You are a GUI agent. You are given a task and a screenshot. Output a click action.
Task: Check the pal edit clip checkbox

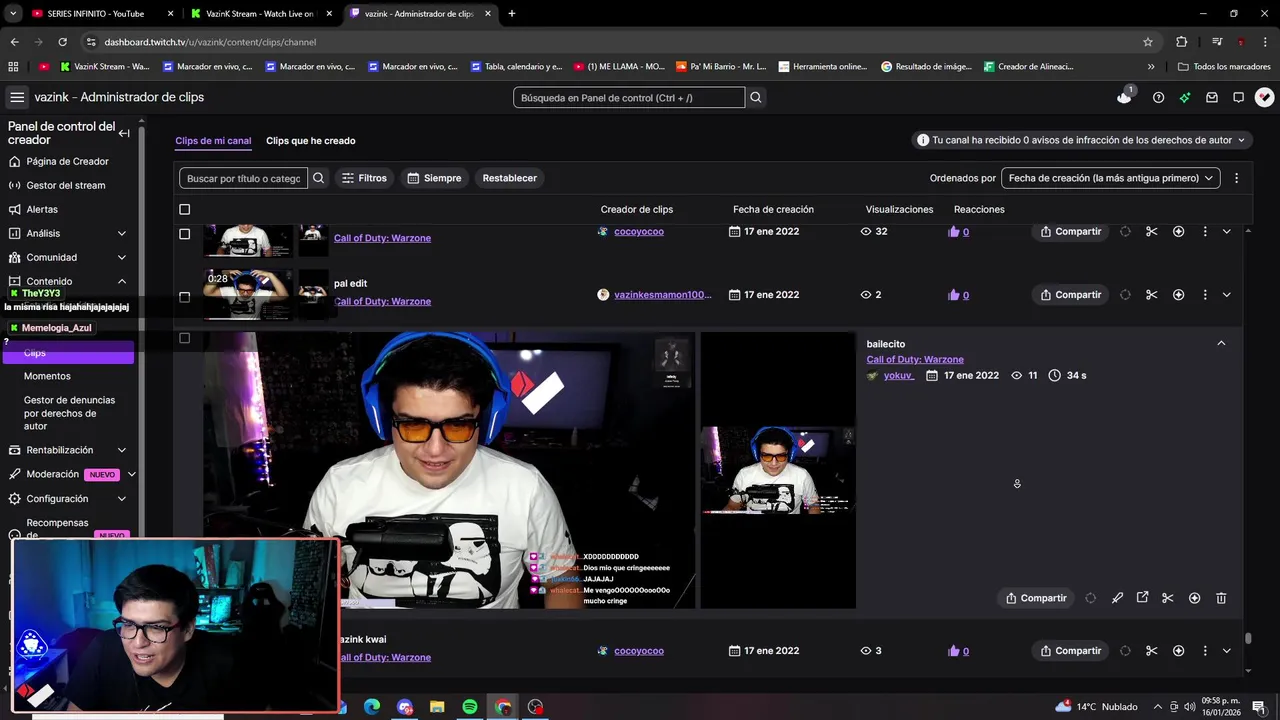tap(184, 297)
